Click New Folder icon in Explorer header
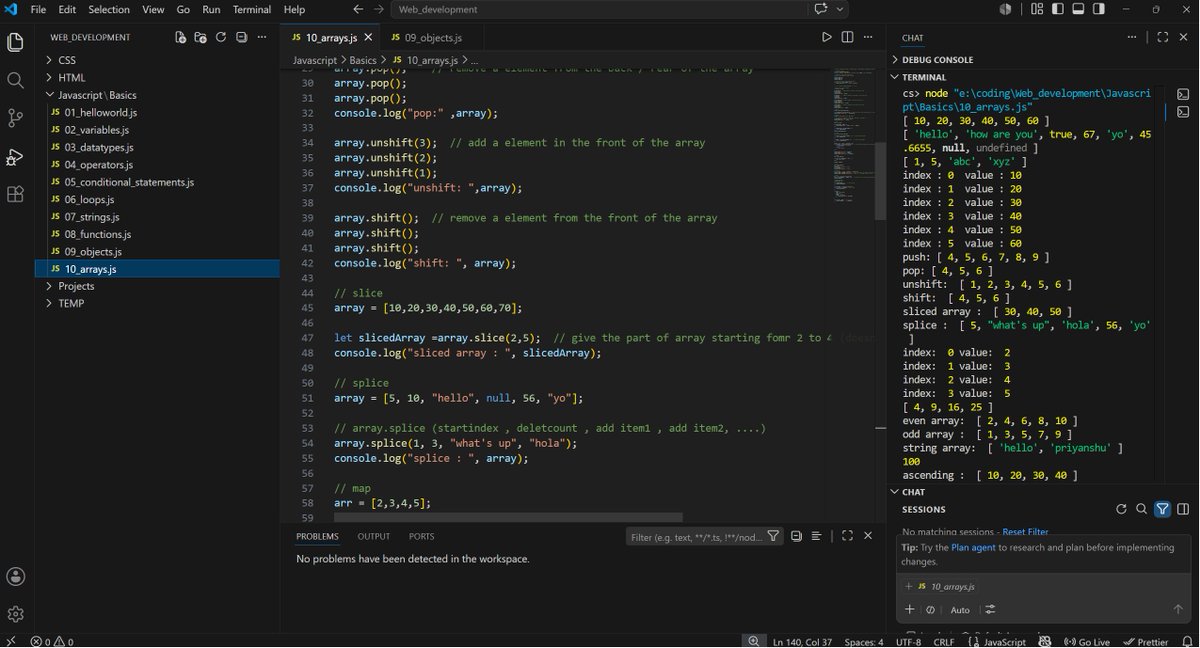Viewport: 1200px width, 648px height. tap(201, 37)
